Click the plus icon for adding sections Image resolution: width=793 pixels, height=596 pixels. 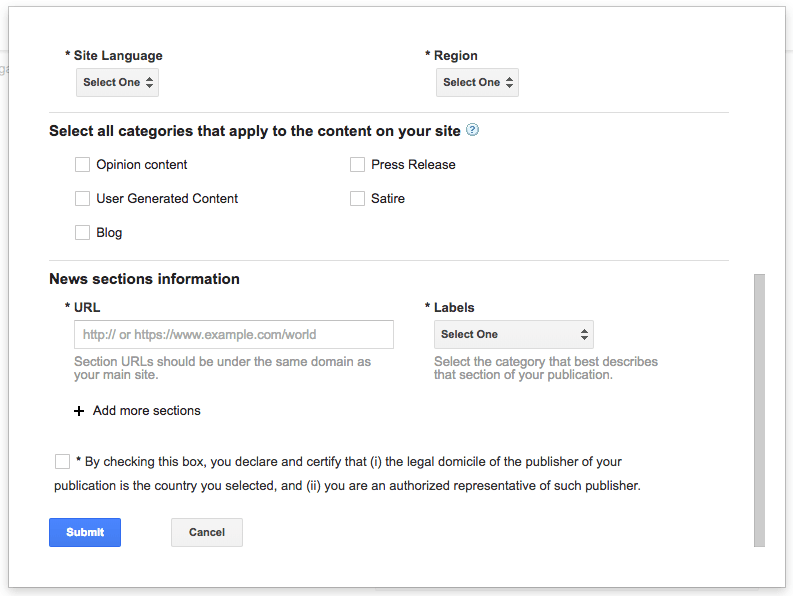[79, 411]
